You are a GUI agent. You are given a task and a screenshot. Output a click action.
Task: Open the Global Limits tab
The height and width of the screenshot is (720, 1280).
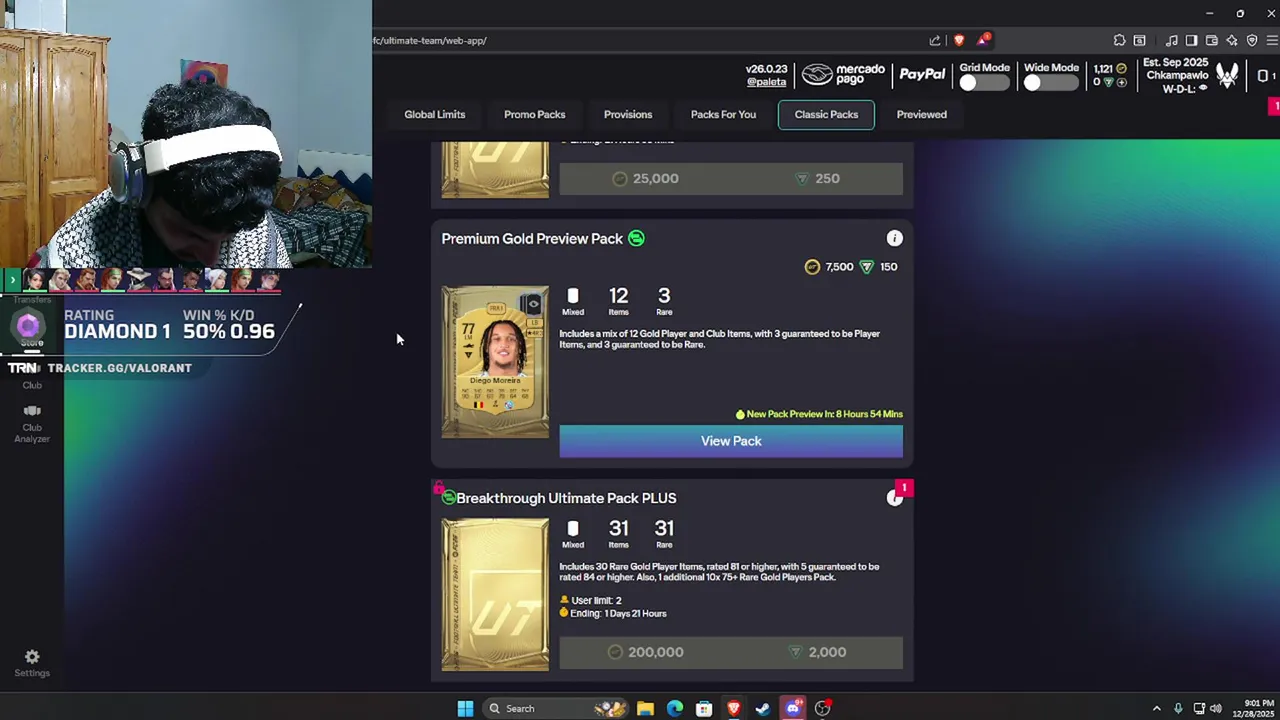click(434, 114)
